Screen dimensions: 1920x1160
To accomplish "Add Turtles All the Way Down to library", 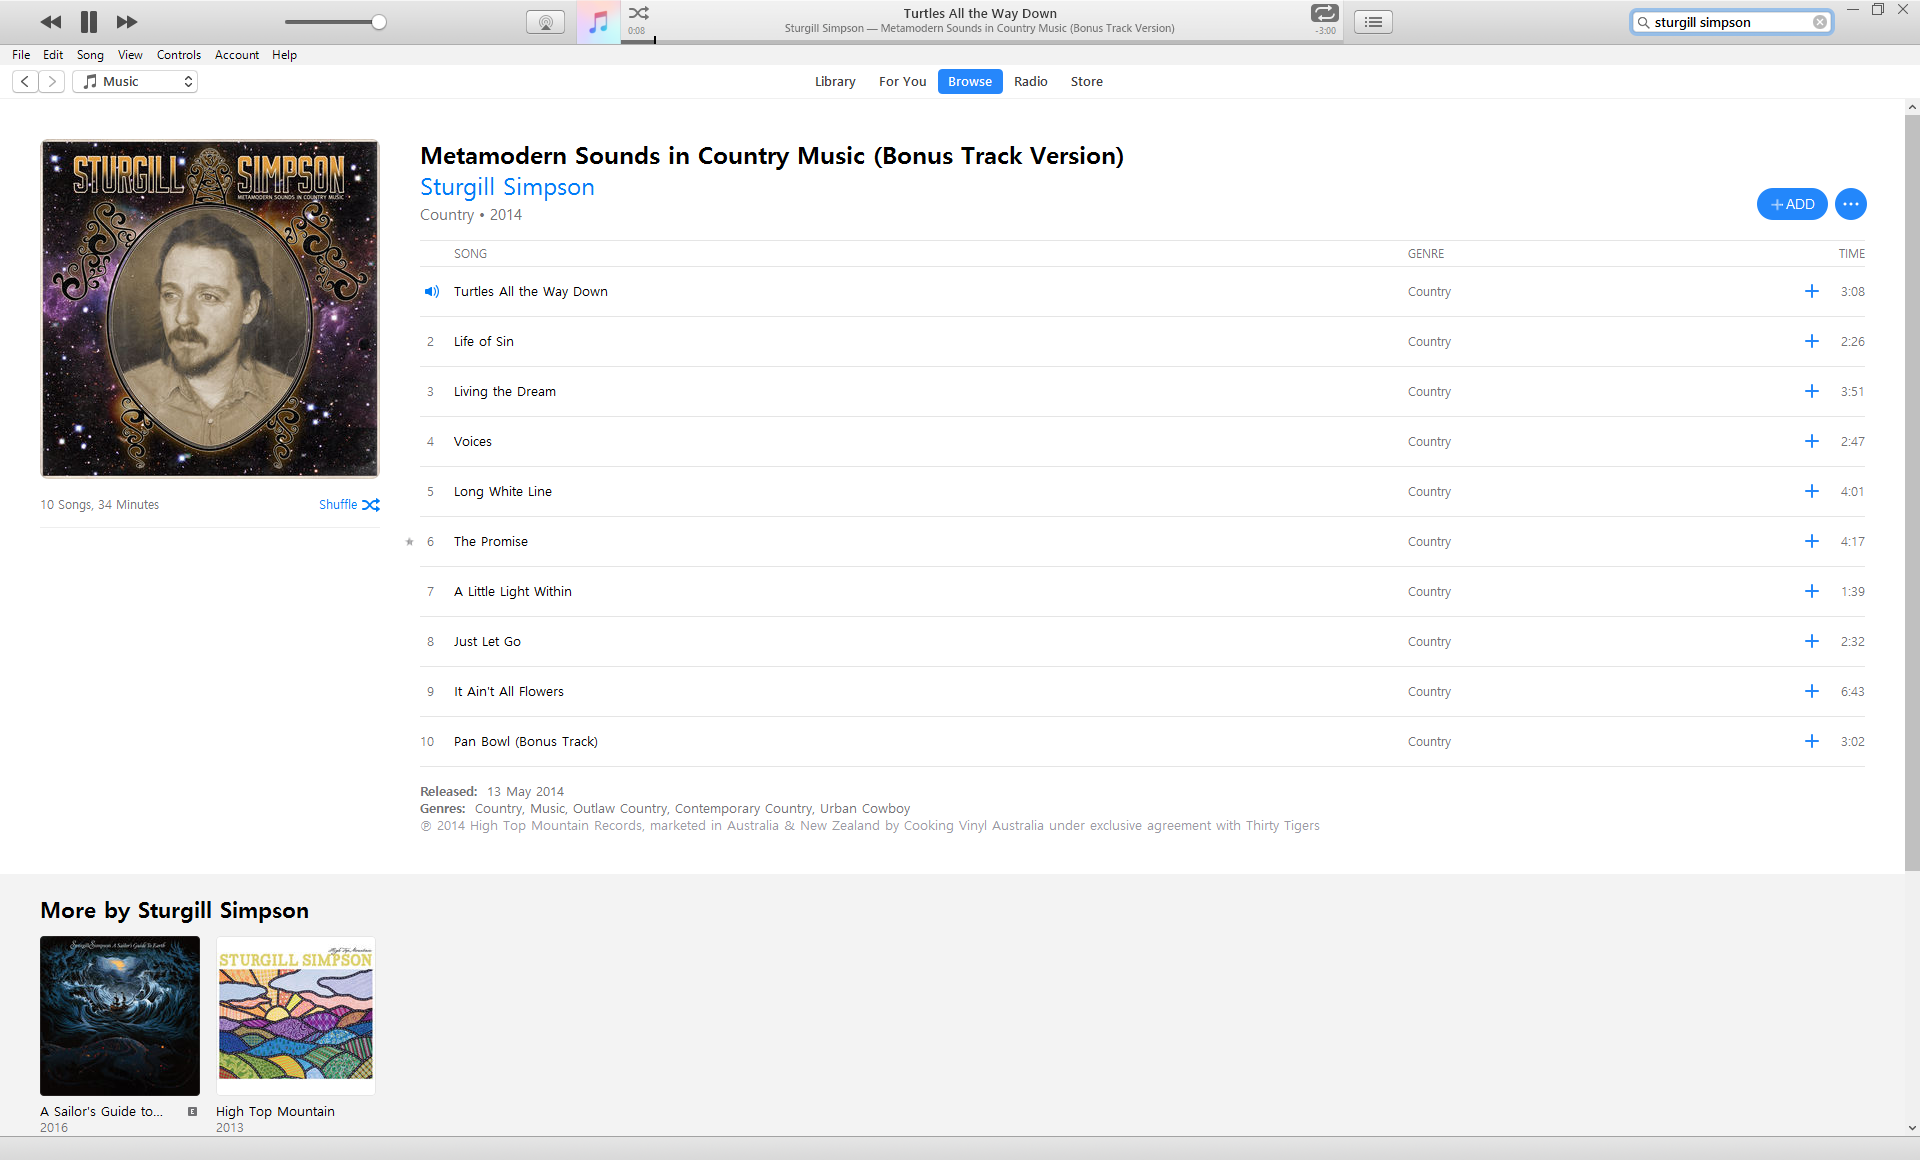I will coord(1811,291).
